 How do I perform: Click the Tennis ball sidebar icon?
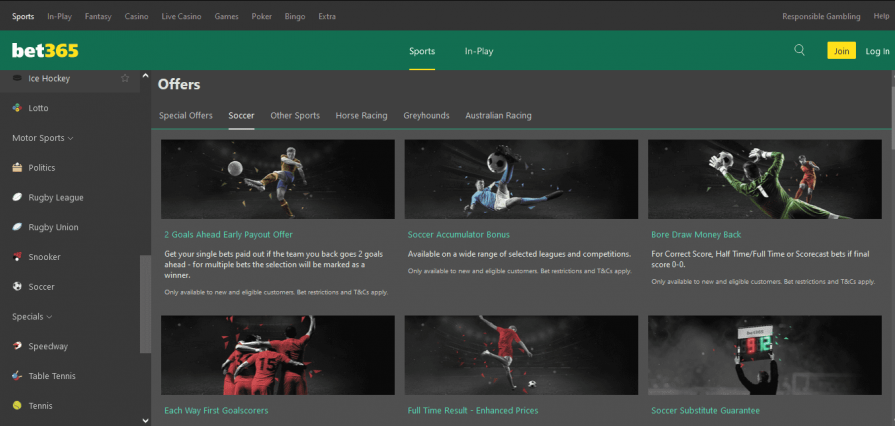17,406
